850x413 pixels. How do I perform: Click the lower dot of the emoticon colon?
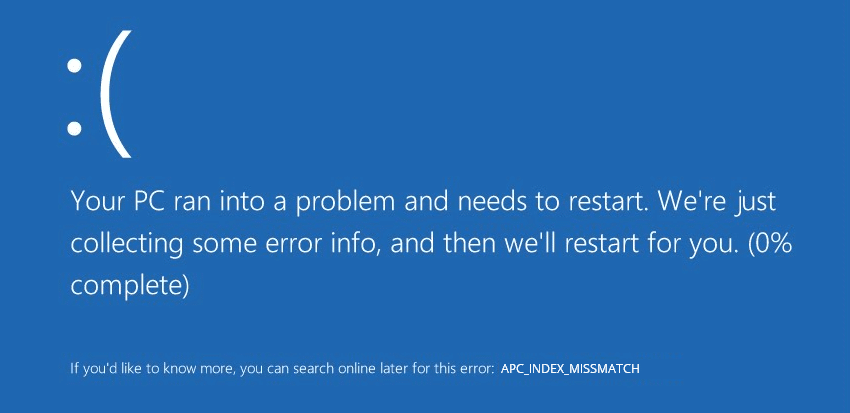(74, 128)
